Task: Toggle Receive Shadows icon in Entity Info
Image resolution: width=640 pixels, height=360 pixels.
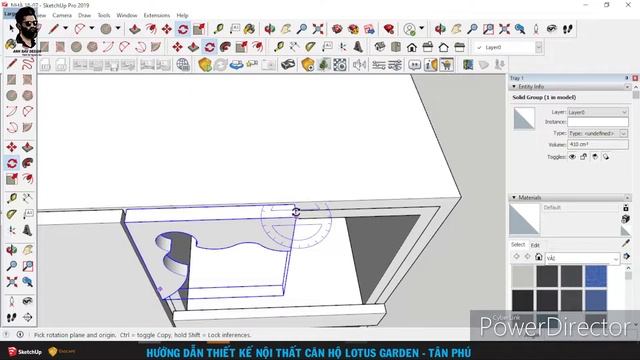Action: coord(606,157)
